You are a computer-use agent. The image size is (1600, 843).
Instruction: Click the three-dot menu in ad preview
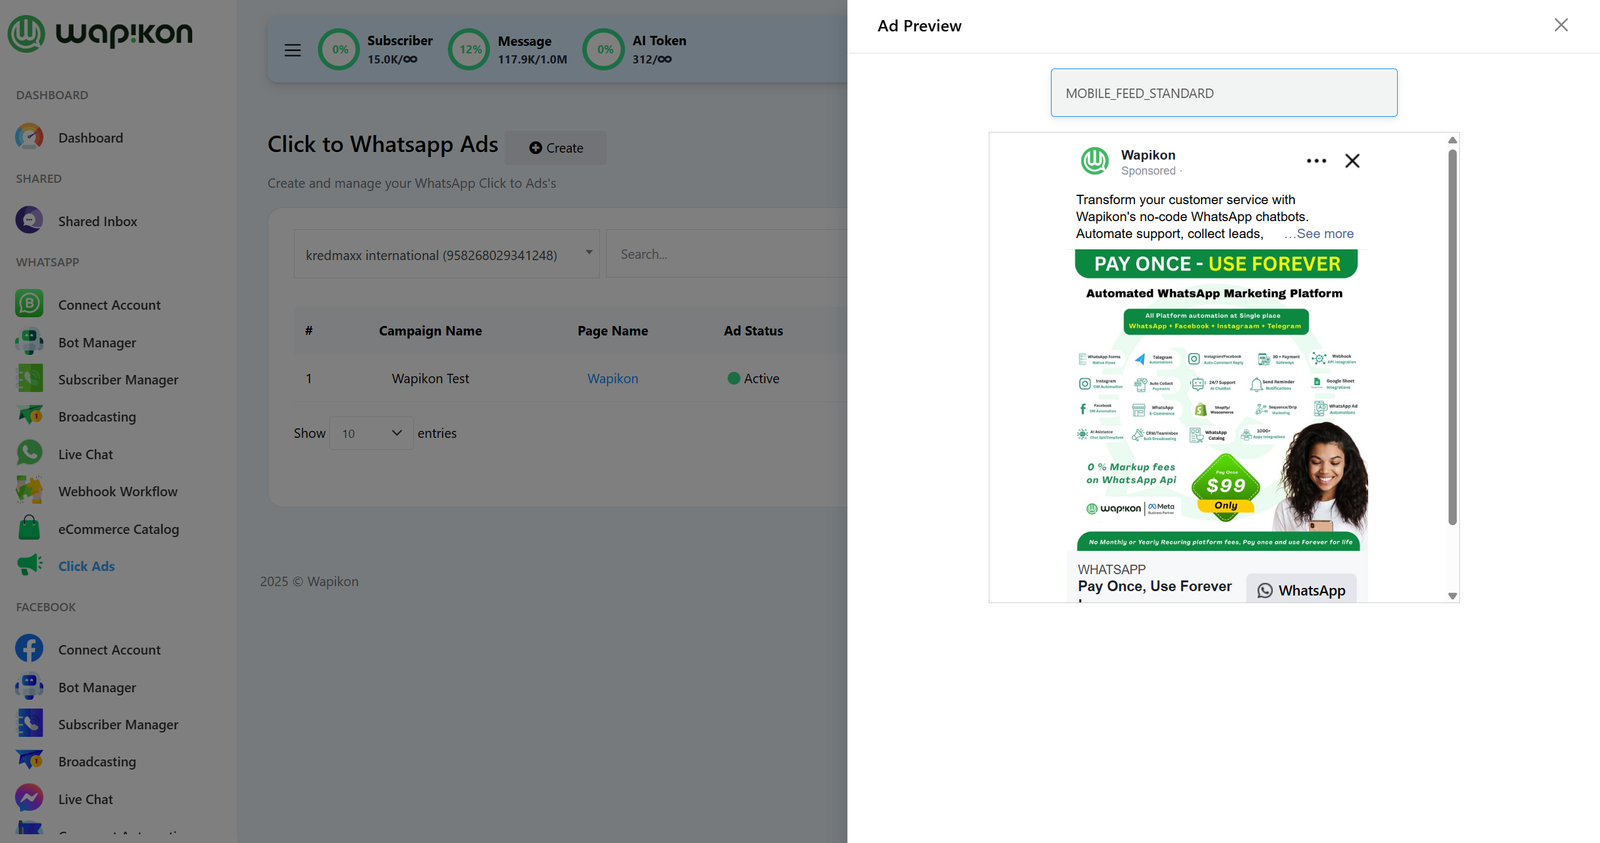click(x=1316, y=161)
